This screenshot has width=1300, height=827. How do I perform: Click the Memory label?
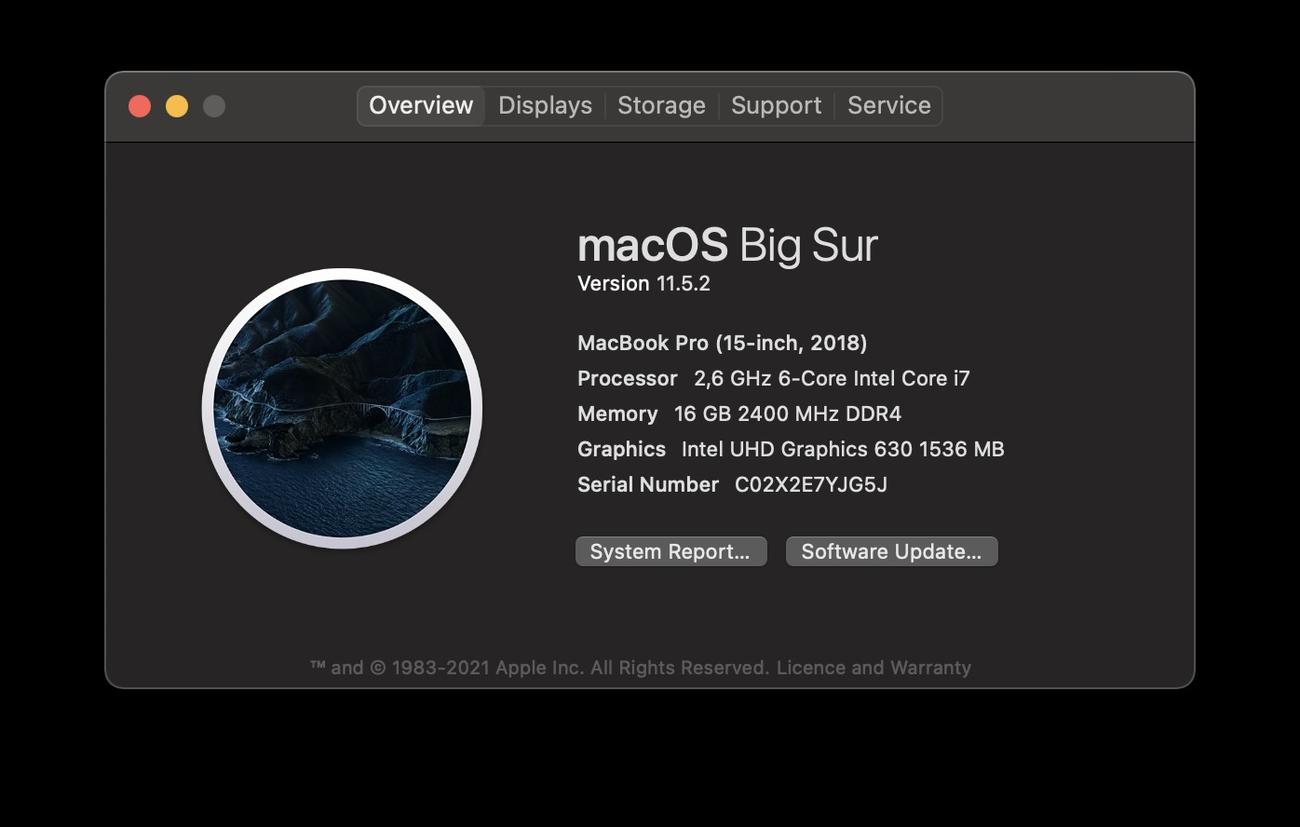pyautogui.click(x=617, y=413)
